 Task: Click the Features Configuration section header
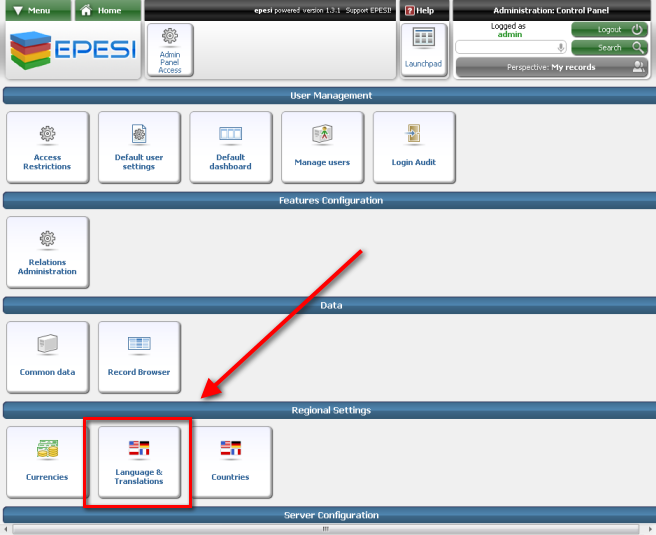pyautogui.click(x=330, y=201)
